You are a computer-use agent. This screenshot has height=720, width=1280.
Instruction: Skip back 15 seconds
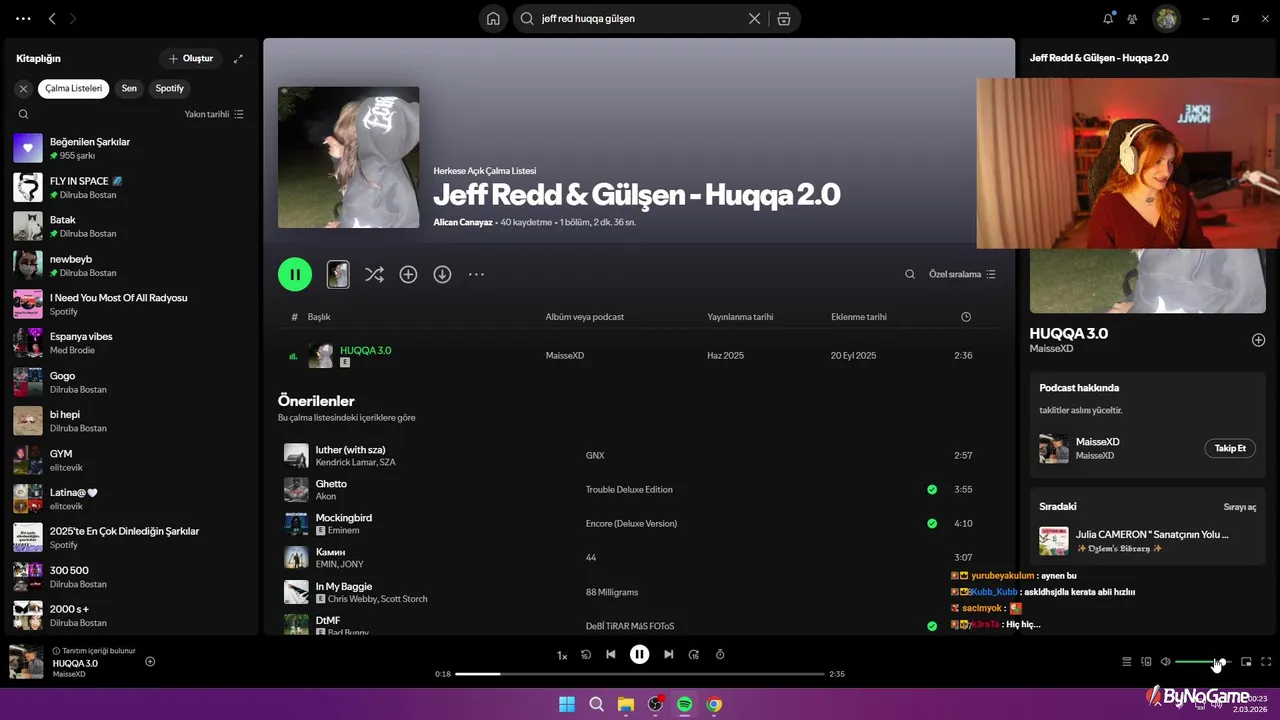(x=586, y=655)
